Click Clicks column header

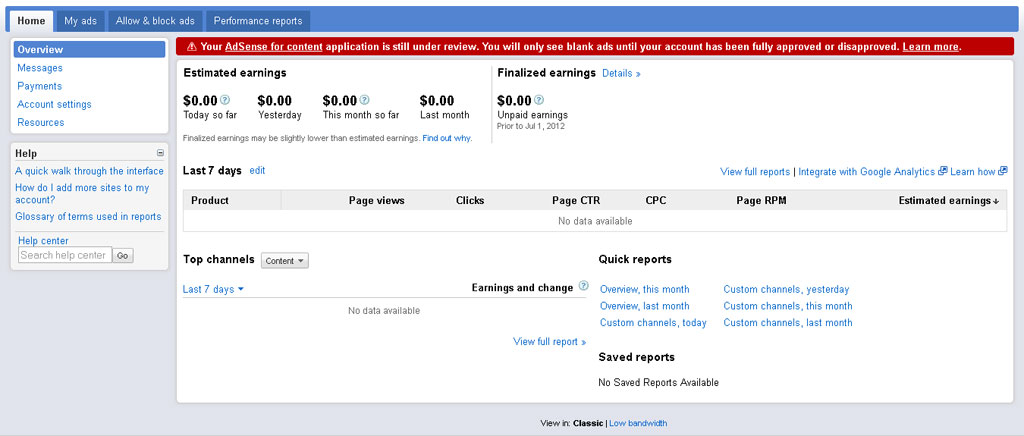tap(470, 200)
